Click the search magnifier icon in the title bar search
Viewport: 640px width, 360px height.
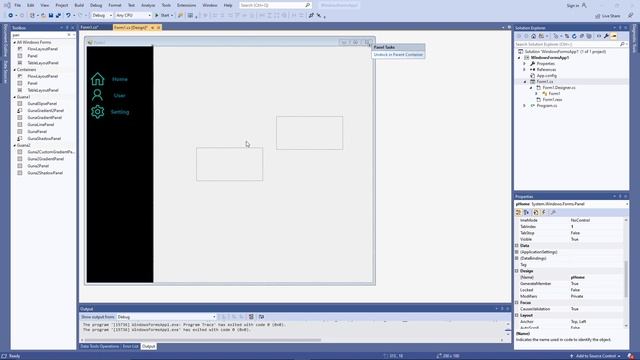[308, 5]
